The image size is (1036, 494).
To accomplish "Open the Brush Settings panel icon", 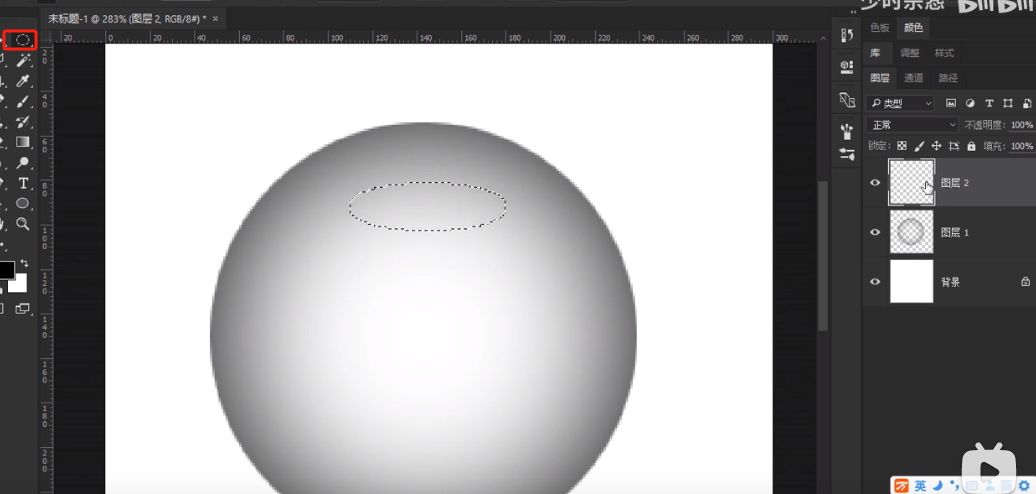I will [x=846, y=154].
